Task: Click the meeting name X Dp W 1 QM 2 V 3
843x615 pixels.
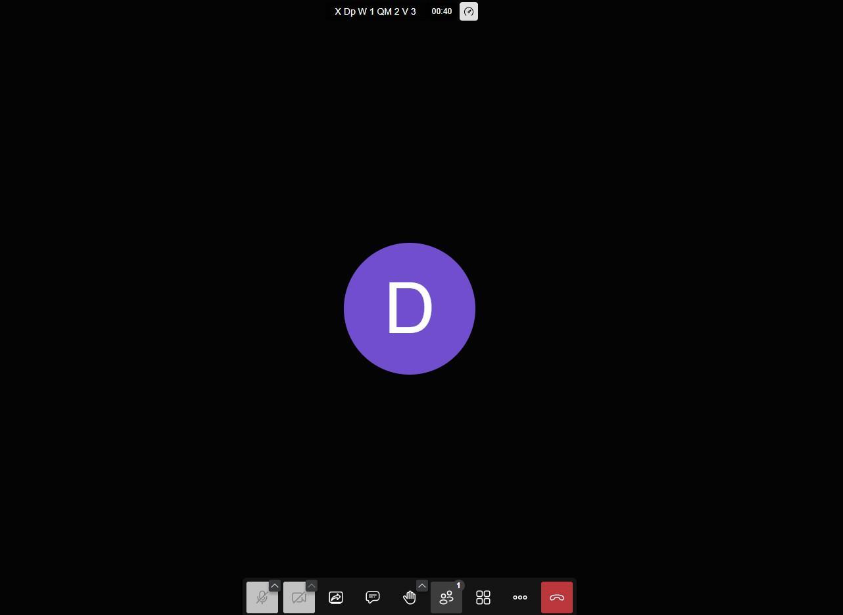Action: click(x=375, y=11)
